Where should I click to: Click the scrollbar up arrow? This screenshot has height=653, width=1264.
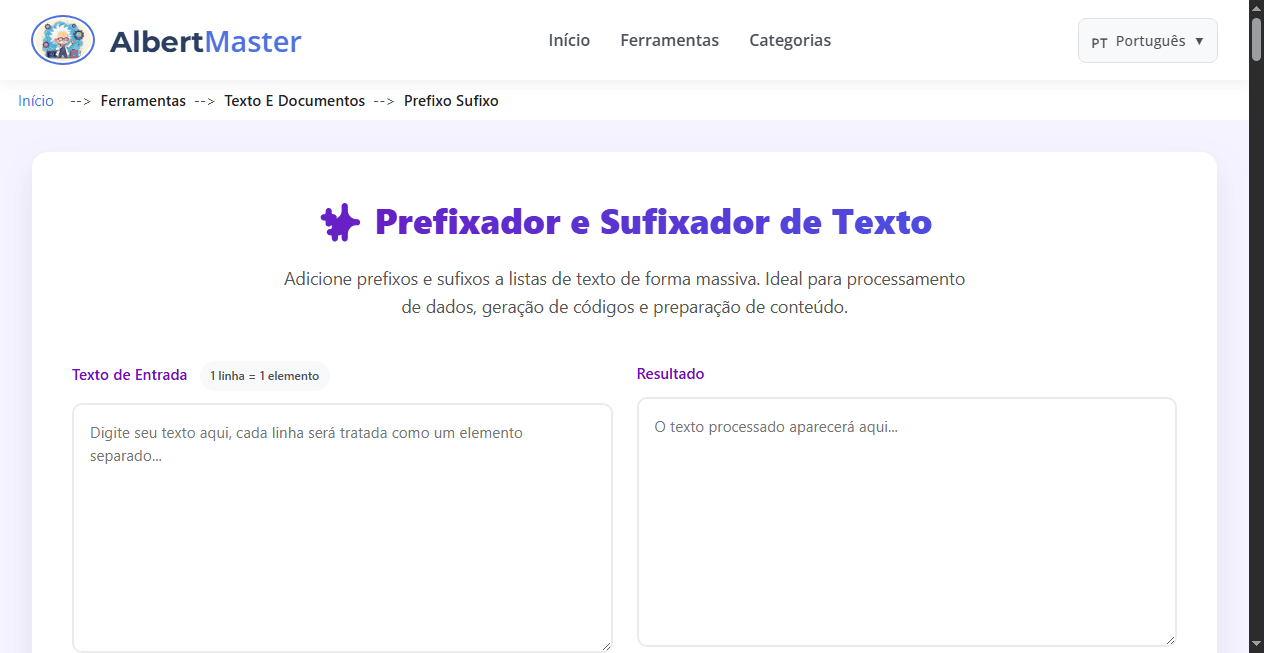point(1255,7)
